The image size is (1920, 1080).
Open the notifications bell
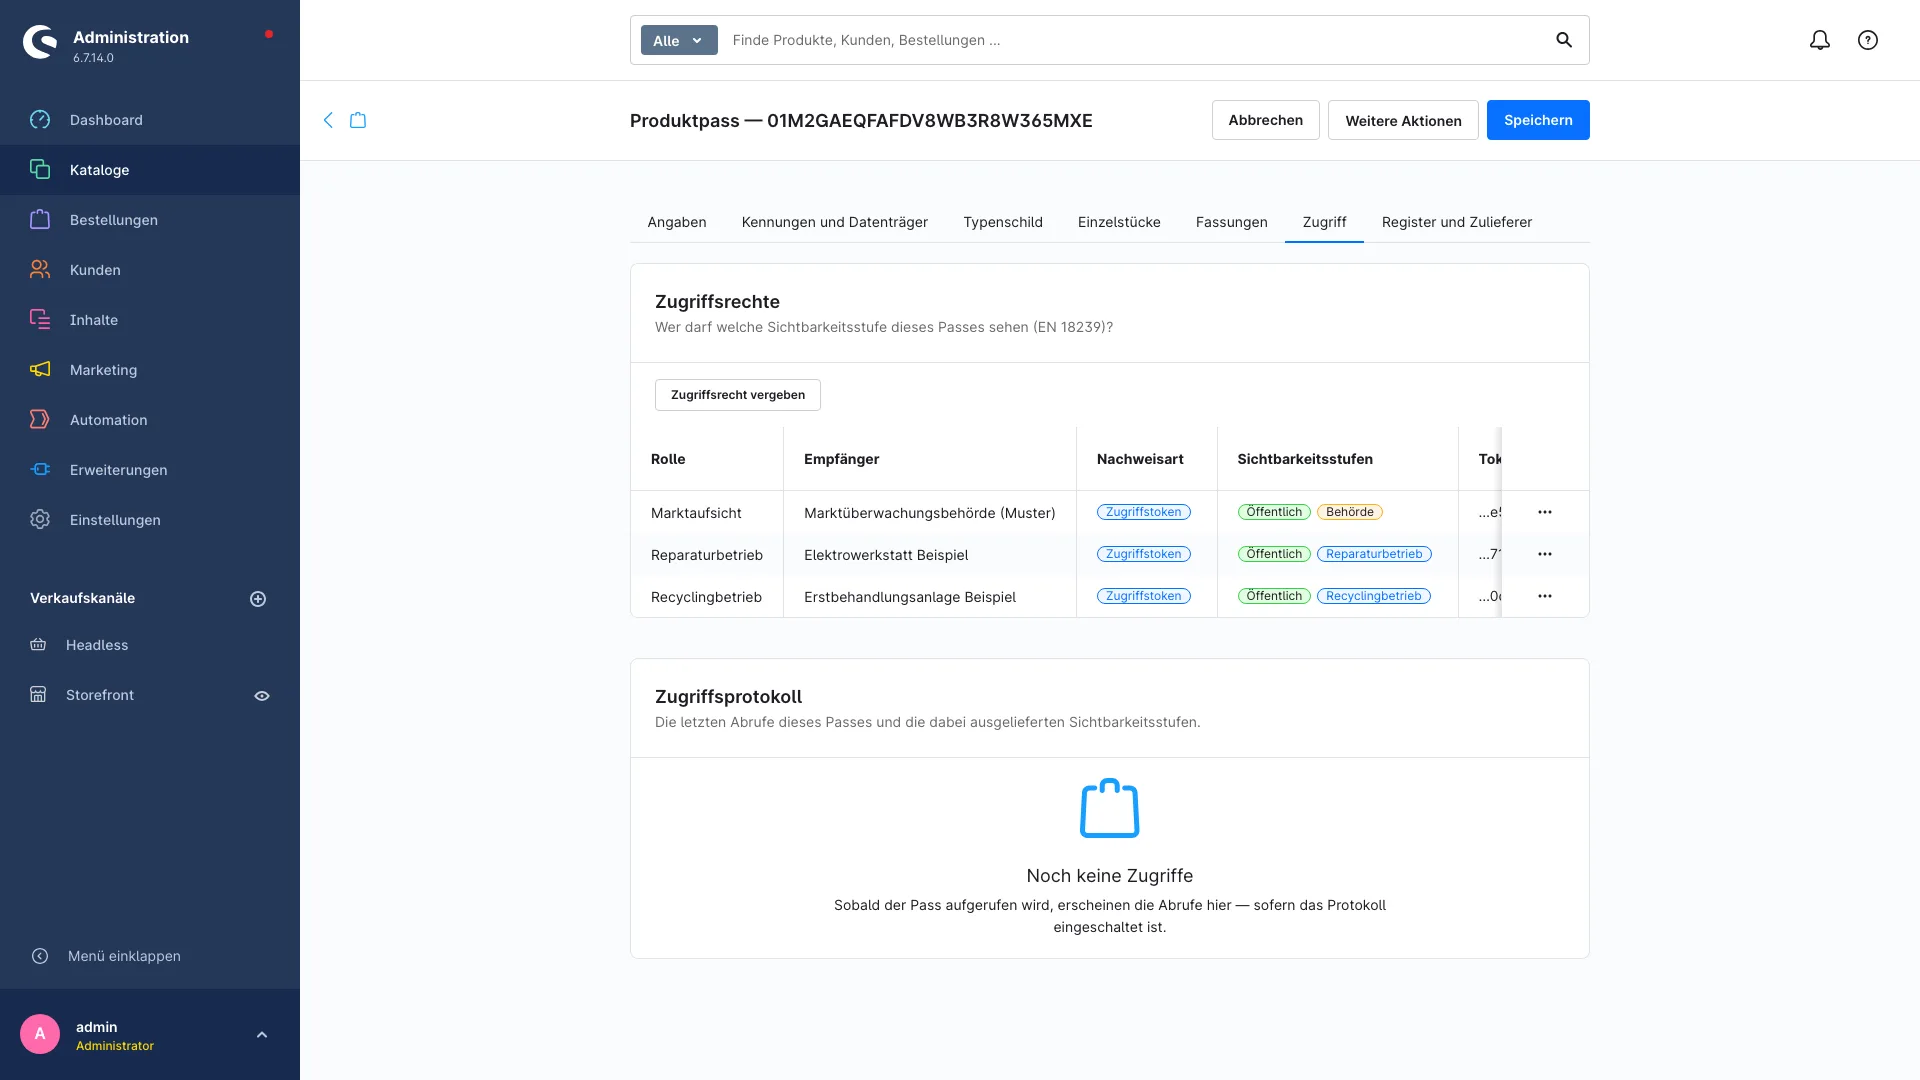pos(1820,40)
